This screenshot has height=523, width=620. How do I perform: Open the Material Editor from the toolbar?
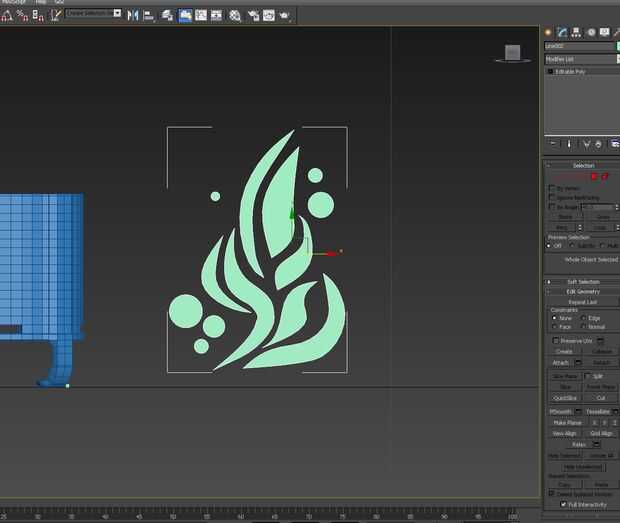click(235, 15)
